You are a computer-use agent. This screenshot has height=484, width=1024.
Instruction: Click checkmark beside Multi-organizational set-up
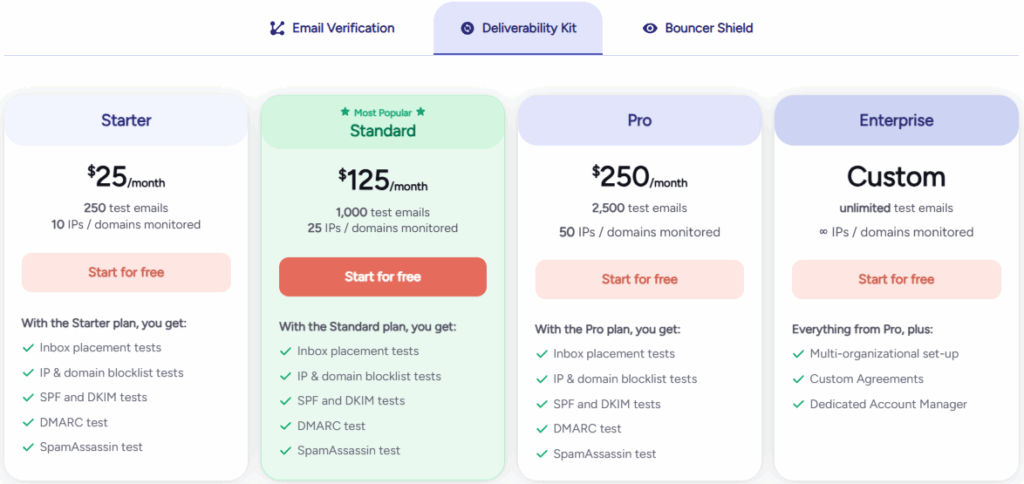pos(798,354)
